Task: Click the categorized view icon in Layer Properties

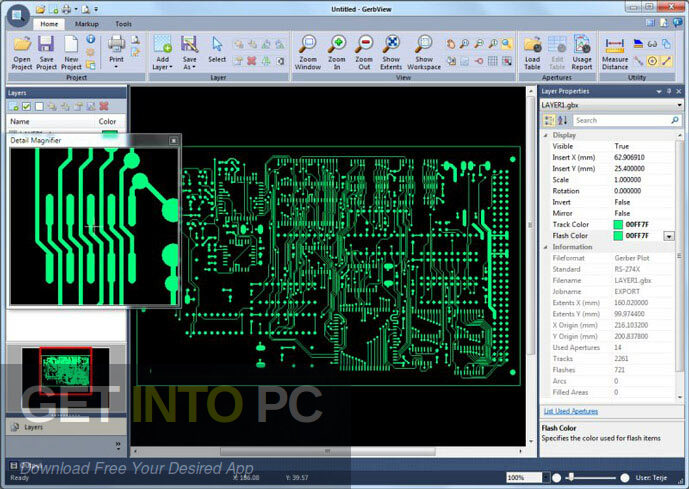Action: point(549,120)
